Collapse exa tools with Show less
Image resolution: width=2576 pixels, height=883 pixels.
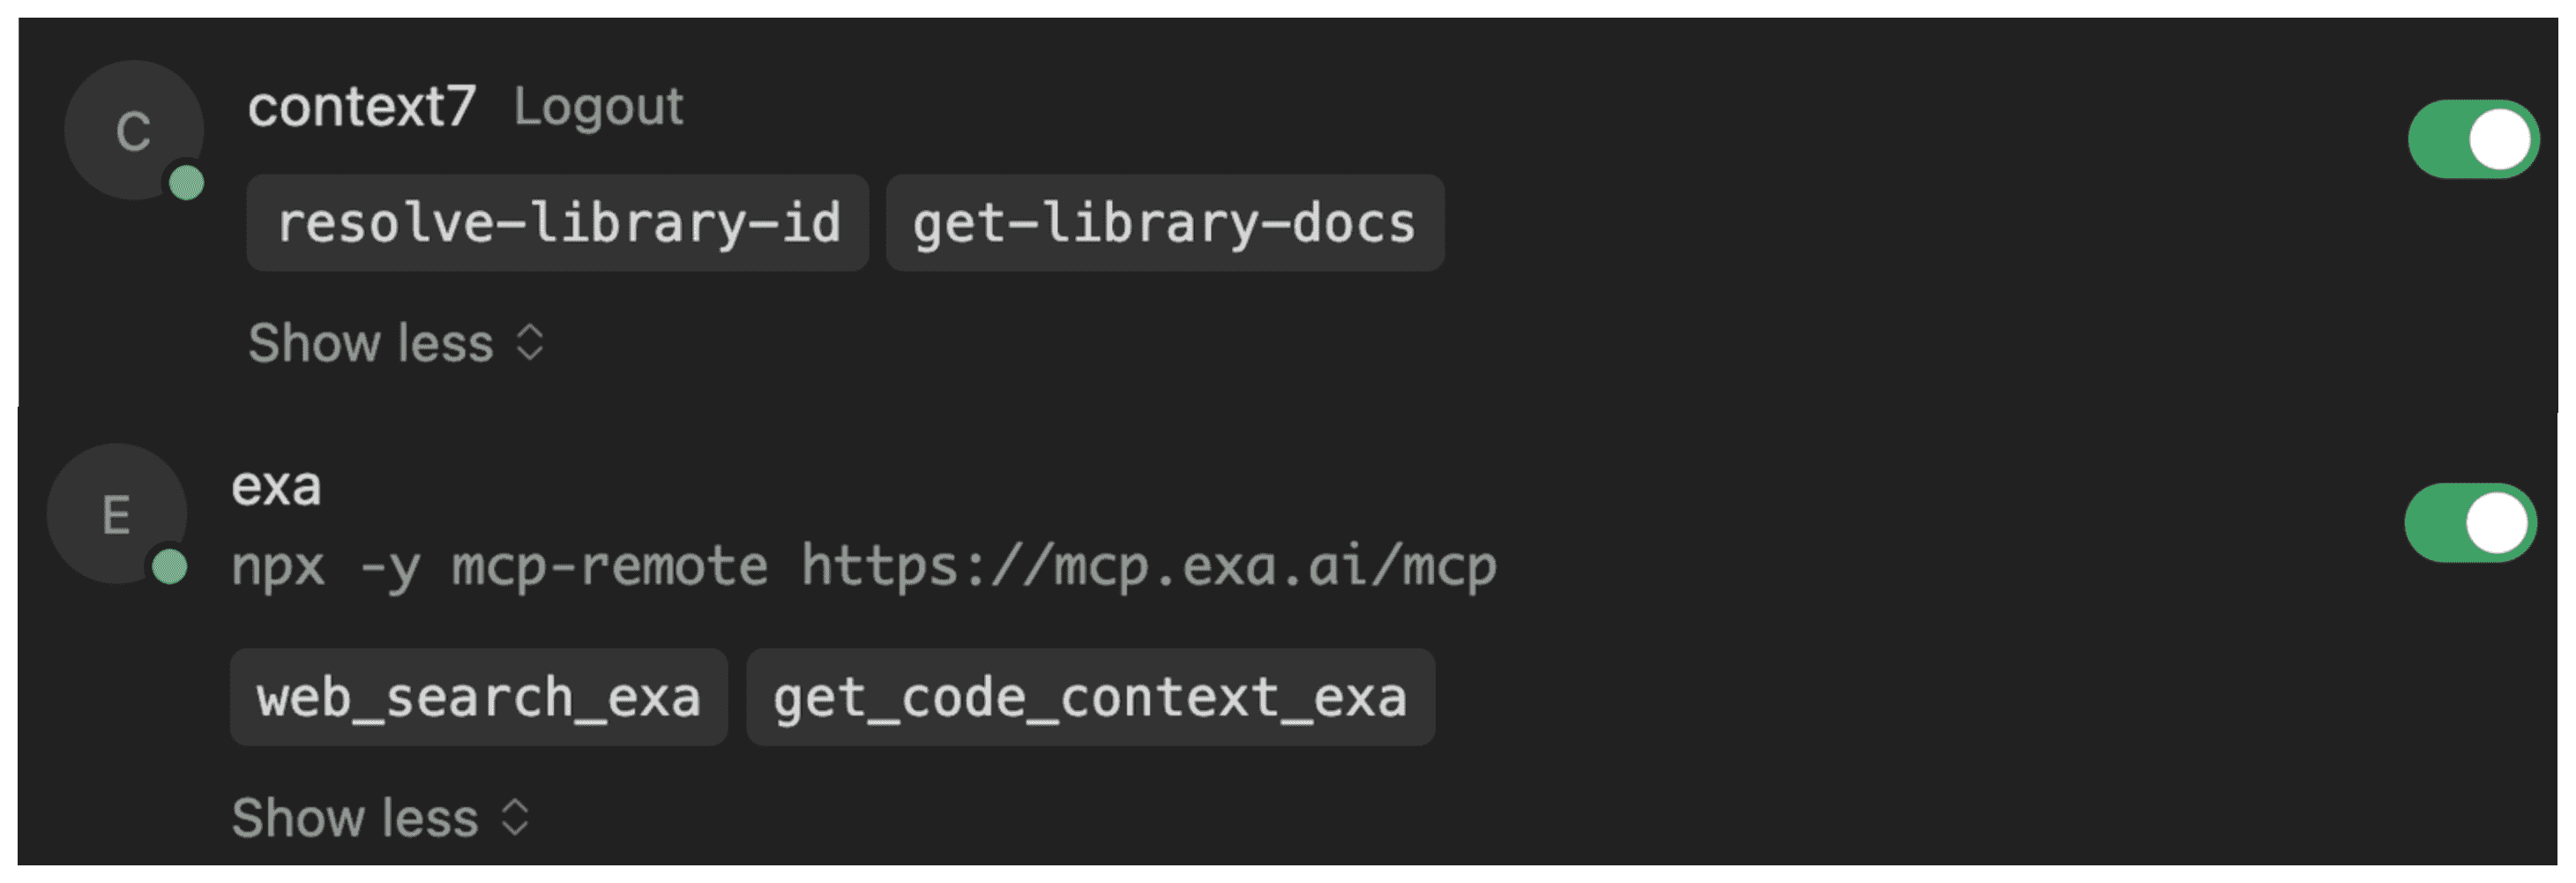[355, 818]
